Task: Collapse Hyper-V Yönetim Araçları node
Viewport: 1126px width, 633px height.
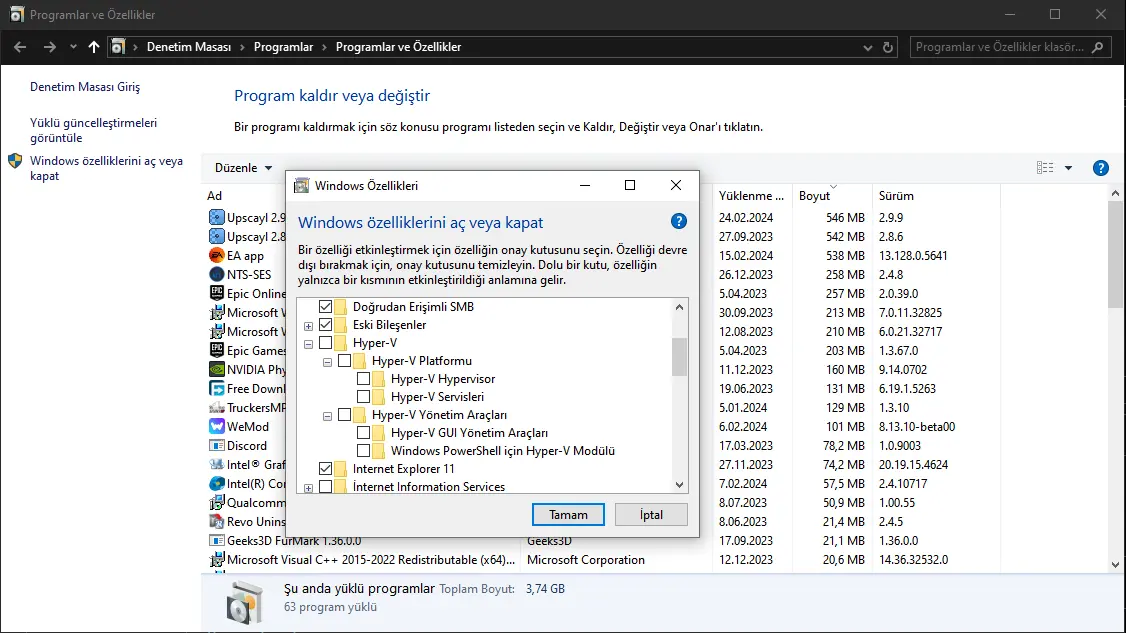Action: tap(327, 416)
